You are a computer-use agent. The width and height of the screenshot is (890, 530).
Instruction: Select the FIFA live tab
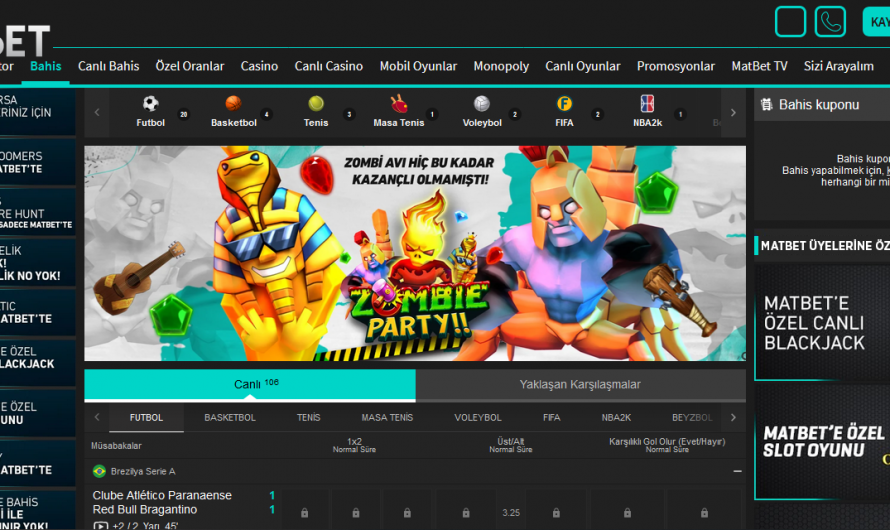point(551,418)
